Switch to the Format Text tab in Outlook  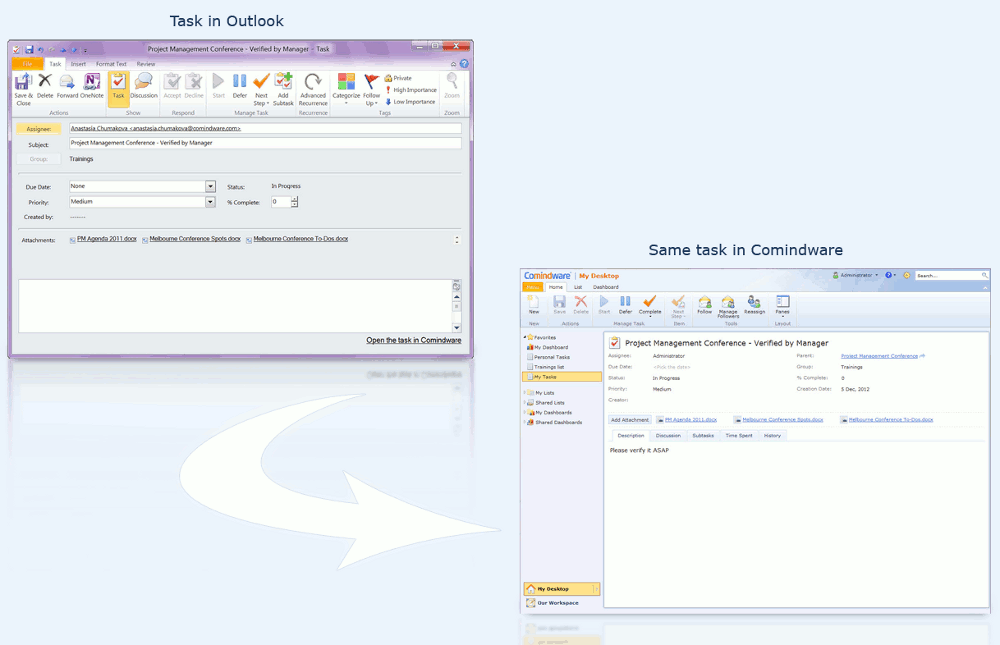112,64
